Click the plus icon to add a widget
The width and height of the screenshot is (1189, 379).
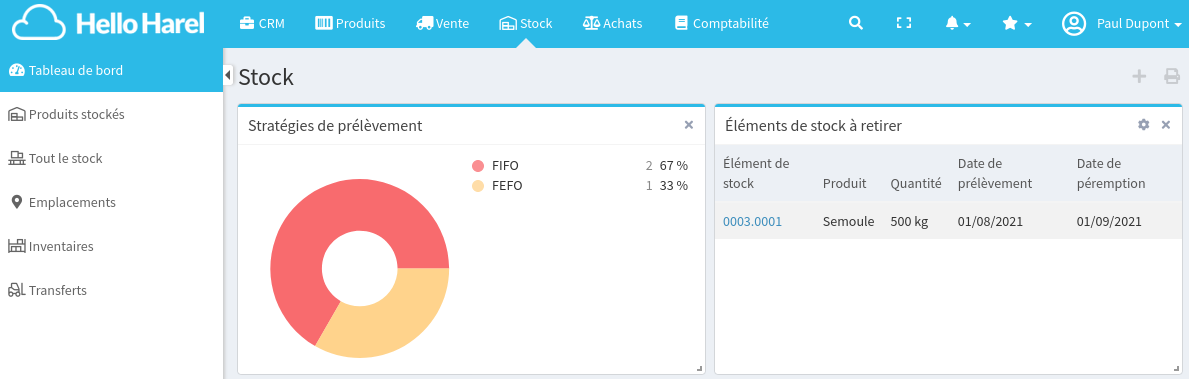[x=1139, y=76]
